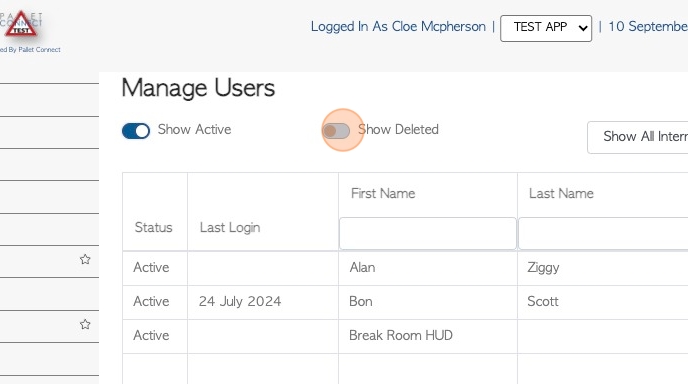
Task: Click the lower star favorite icon in sidebar
Action: [85, 324]
